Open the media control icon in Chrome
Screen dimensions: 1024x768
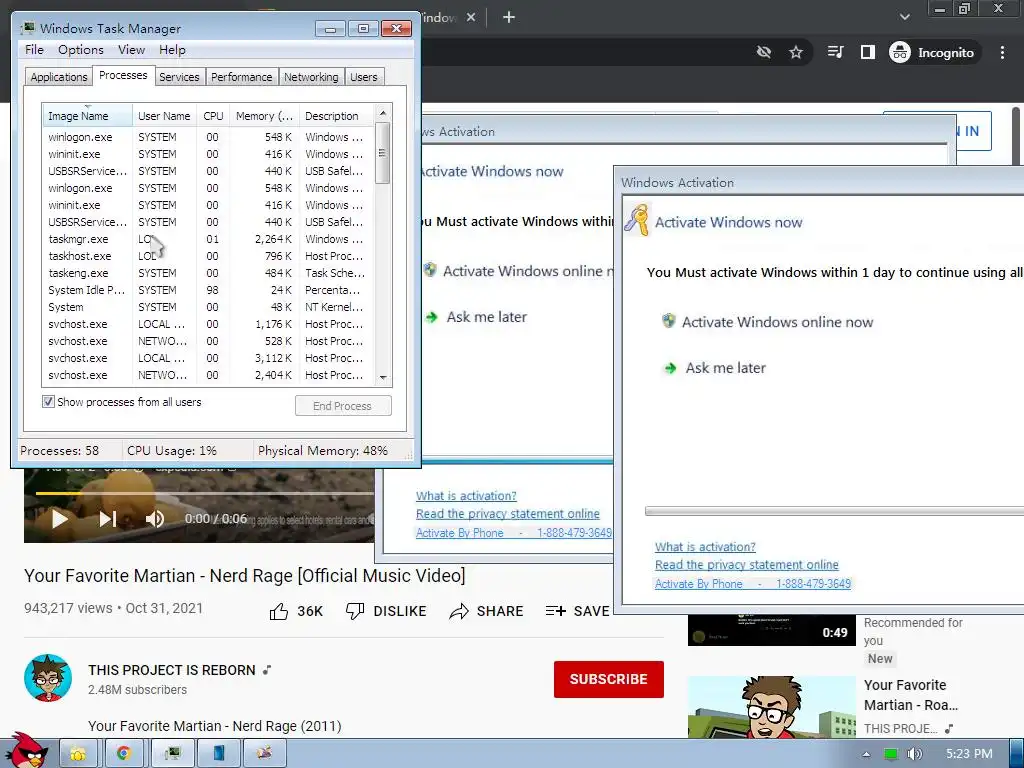[835, 52]
